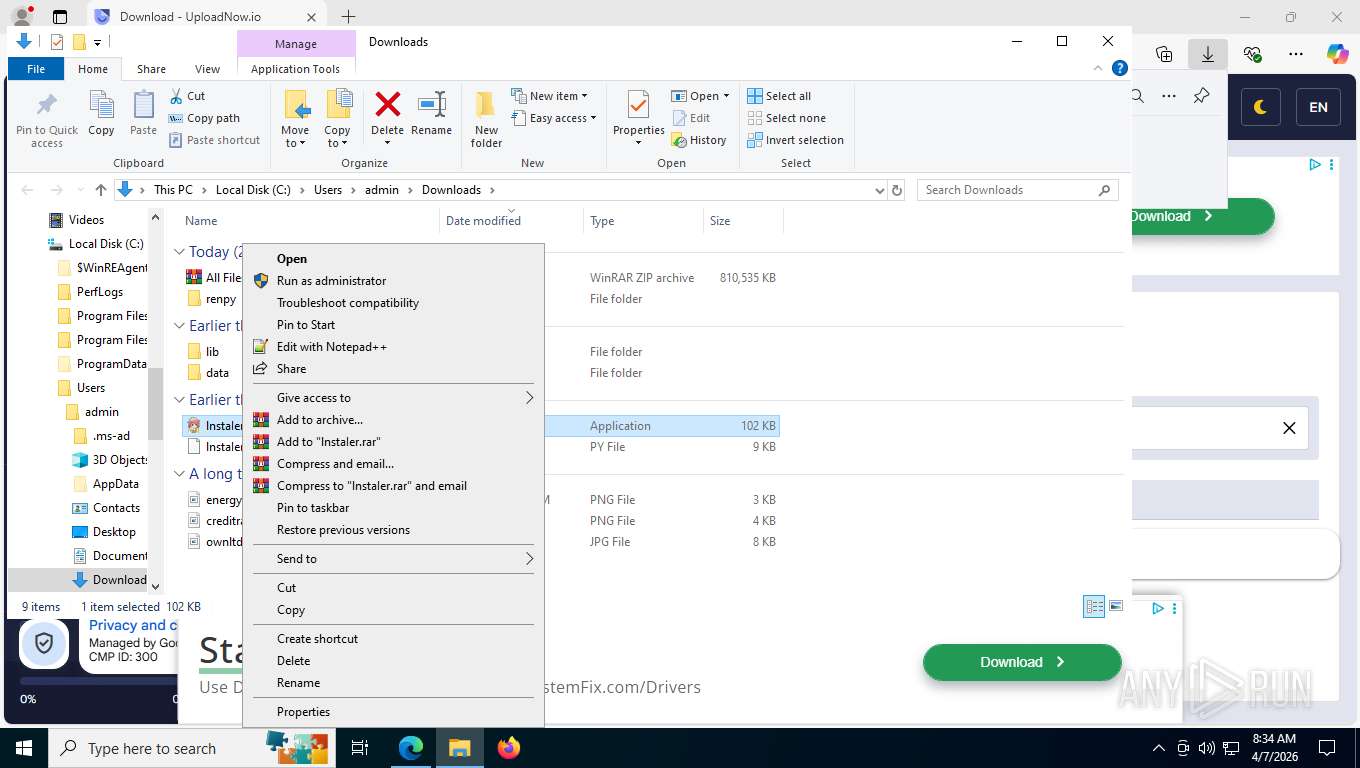Choose Troubleshoot compatibility
The height and width of the screenshot is (768, 1360).
click(393, 303)
